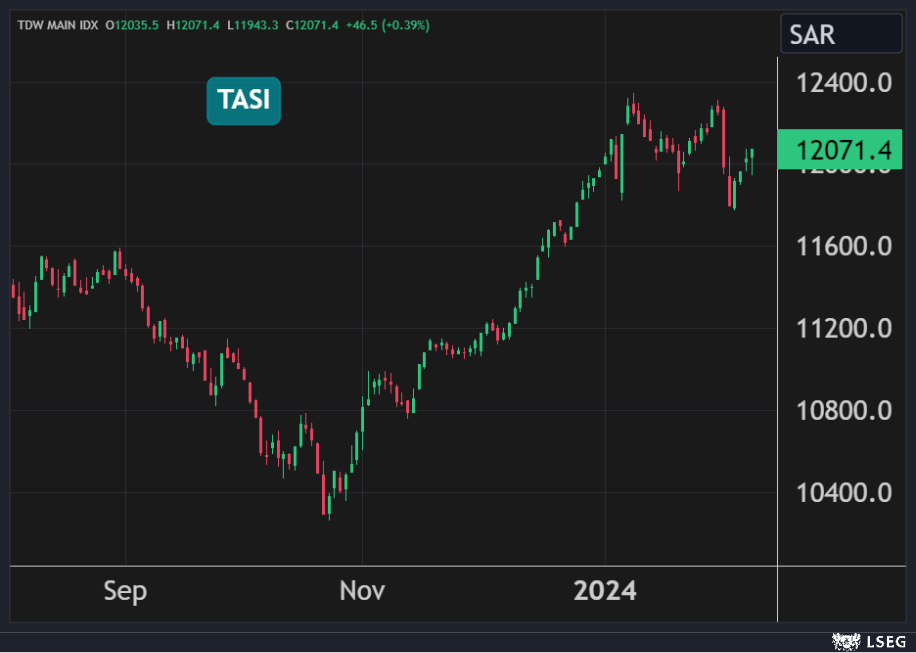
Task: Click the 11200.0 price axis label
Action: [x=844, y=328]
